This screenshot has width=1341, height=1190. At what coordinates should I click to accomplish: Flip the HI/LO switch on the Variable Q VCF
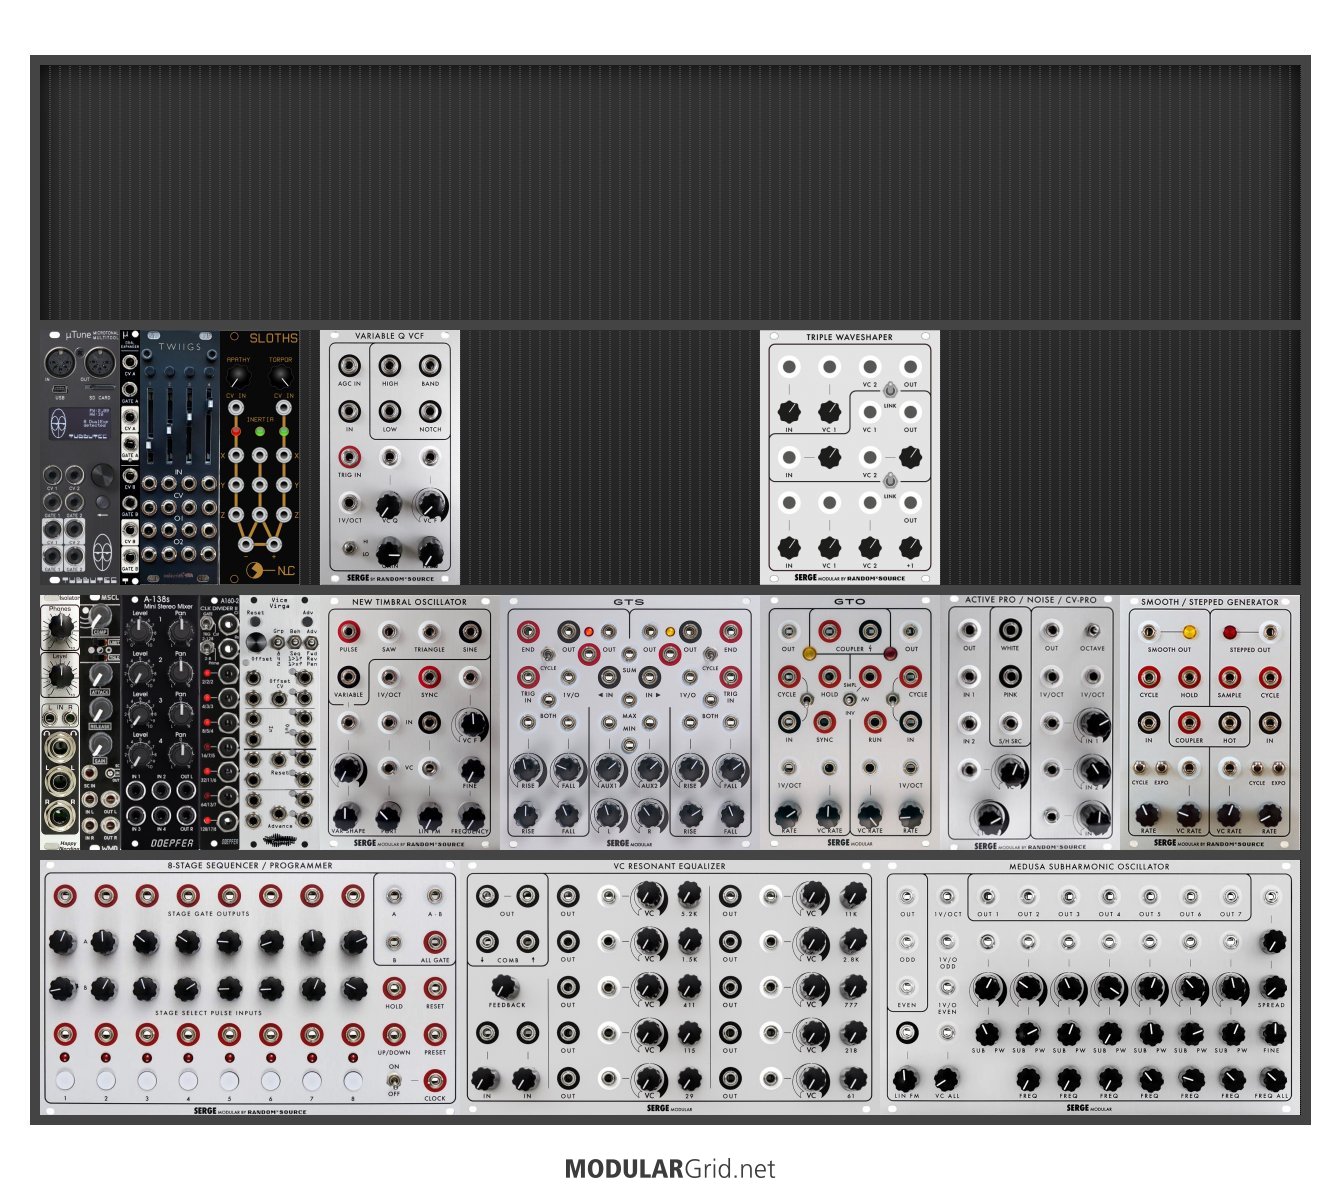pos(349,548)
